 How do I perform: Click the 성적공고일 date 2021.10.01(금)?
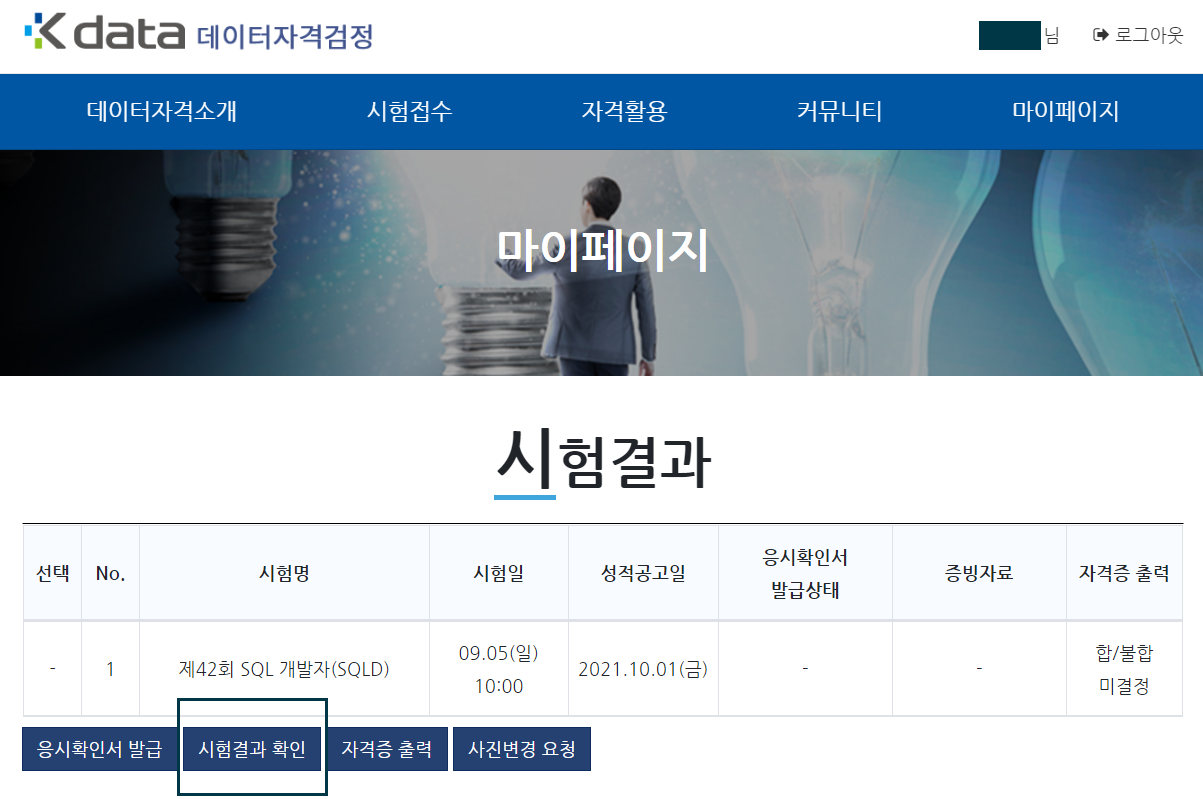tap(642, 668)
